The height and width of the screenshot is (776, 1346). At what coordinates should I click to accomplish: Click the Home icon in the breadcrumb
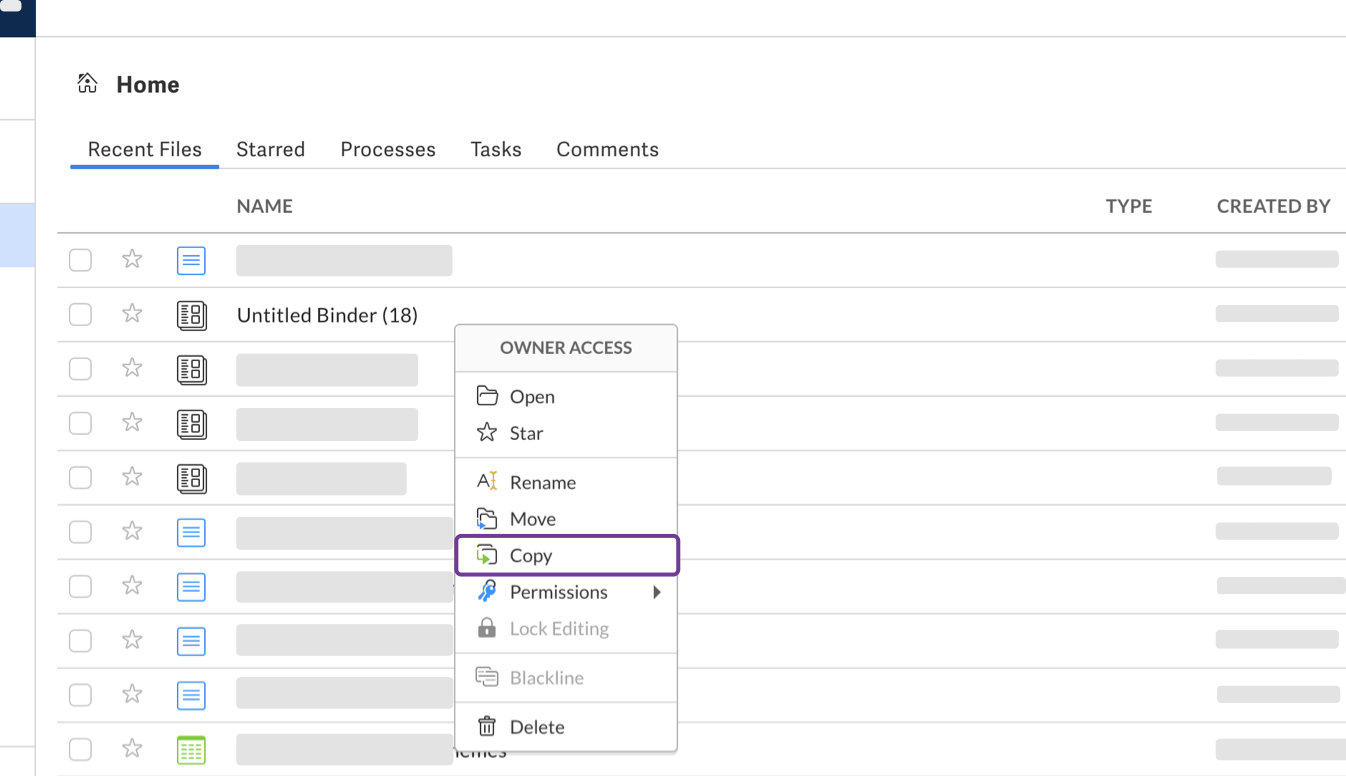coord(85,84)
